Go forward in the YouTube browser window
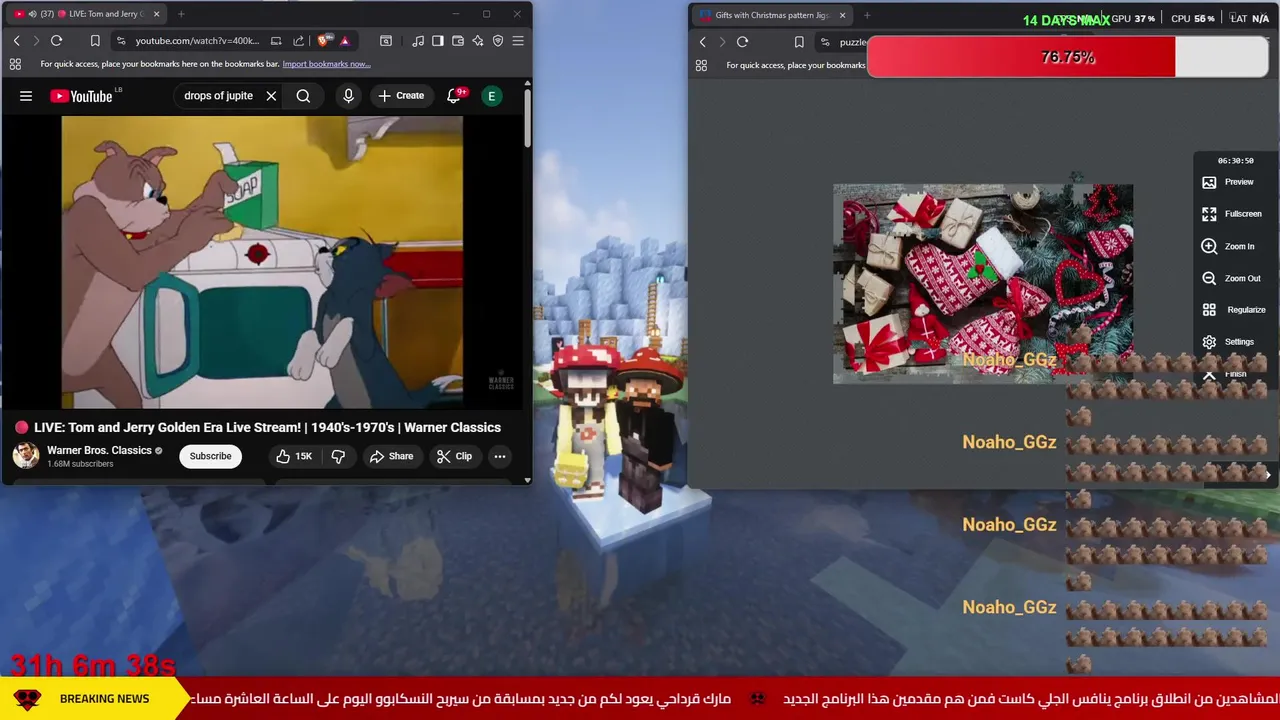 pos(36,41)
